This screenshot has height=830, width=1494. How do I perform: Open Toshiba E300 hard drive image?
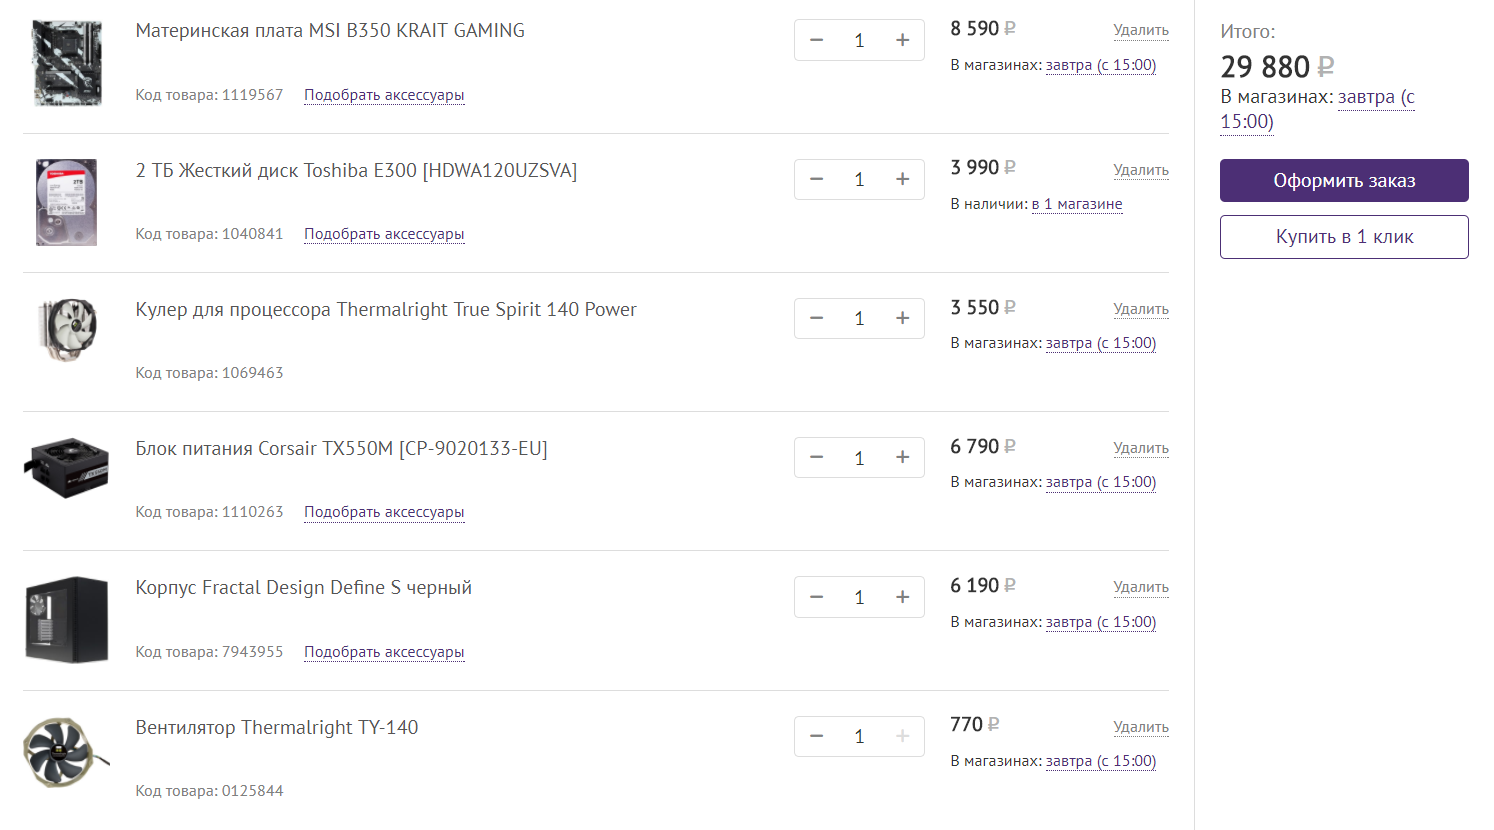[67, 202]
